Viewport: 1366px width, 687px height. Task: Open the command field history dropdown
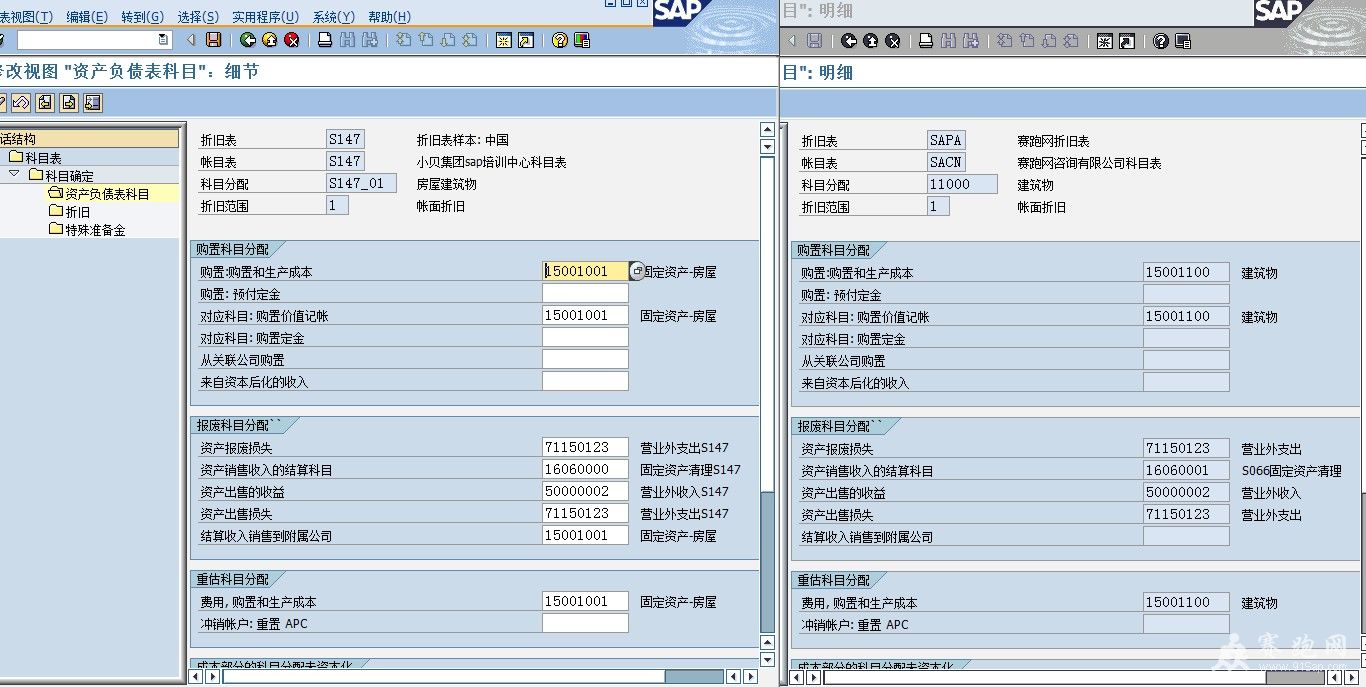[164, 40]
